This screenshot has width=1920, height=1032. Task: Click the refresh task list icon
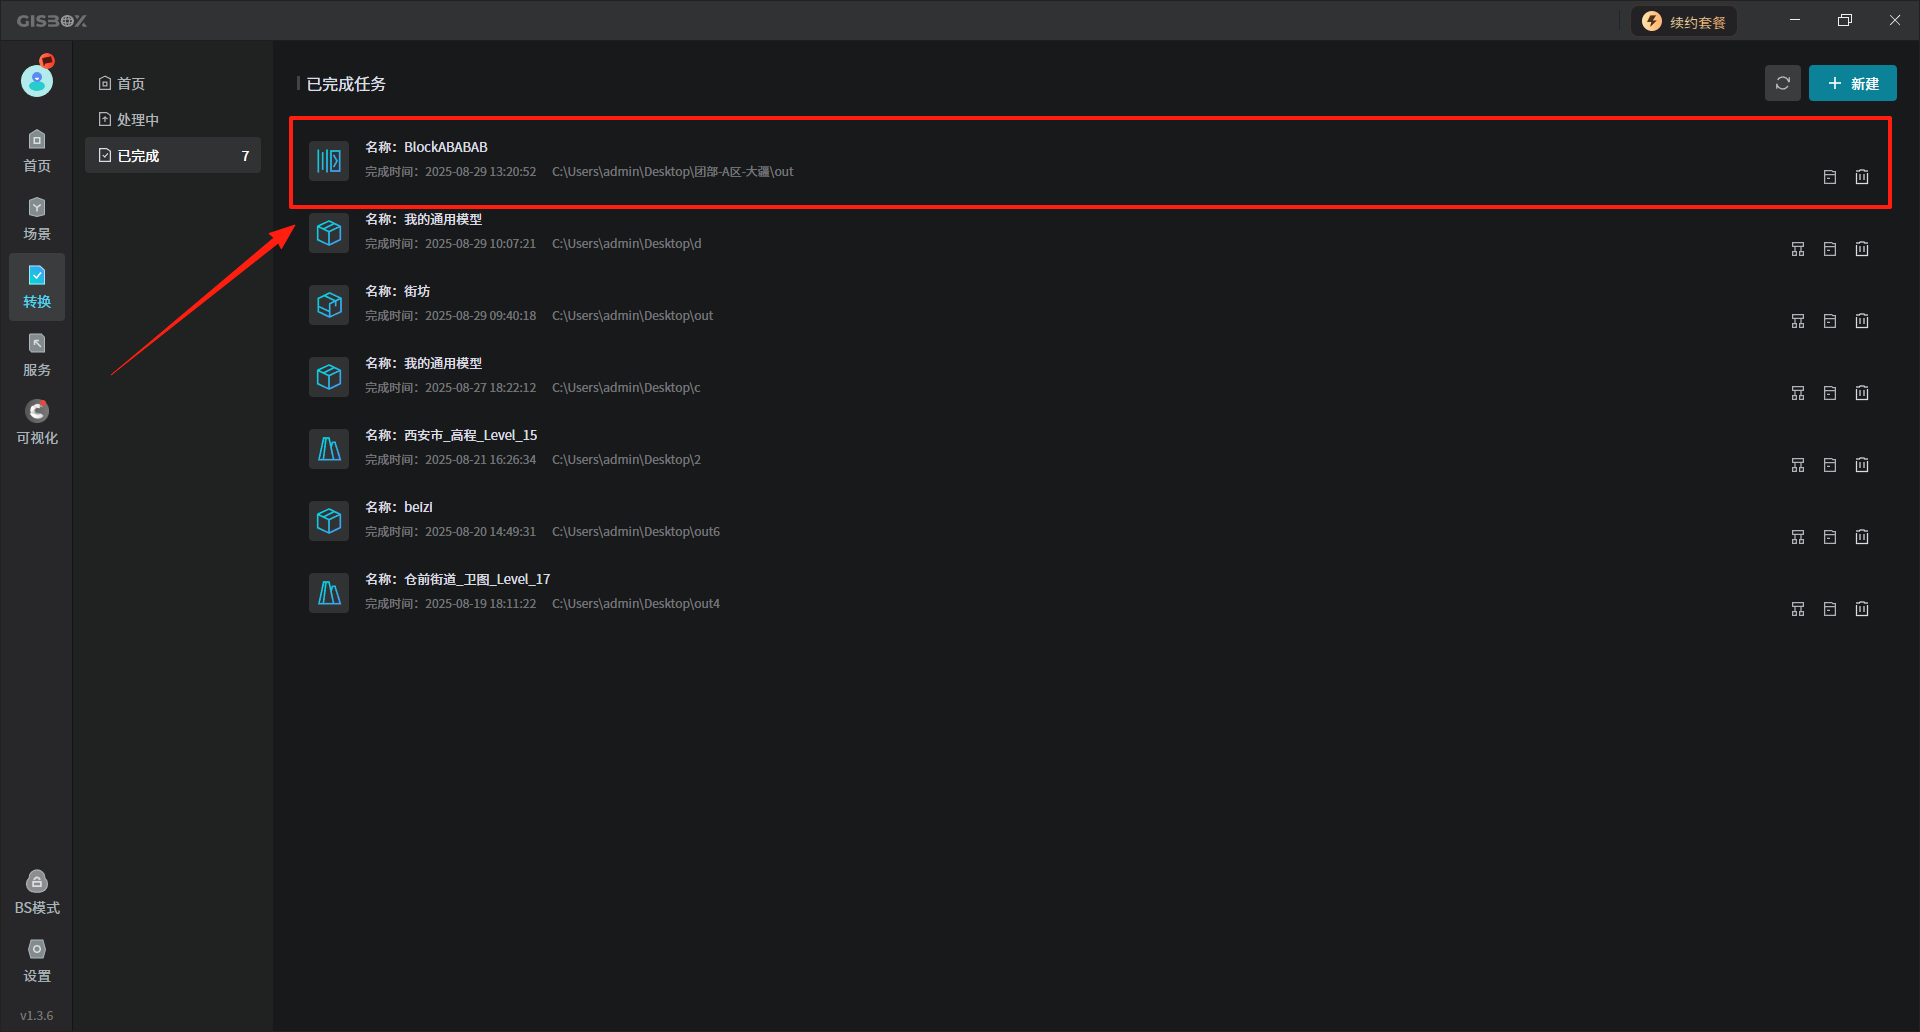click(x=1782, y=83)
